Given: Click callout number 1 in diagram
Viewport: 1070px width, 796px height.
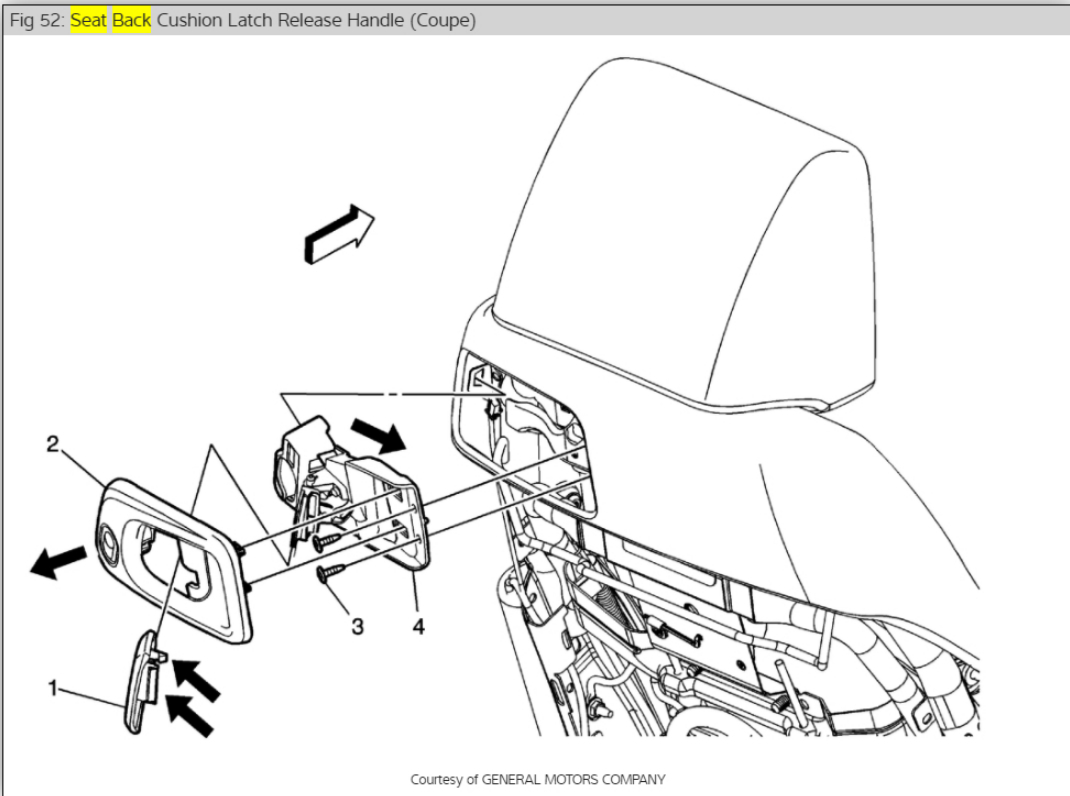Looking at the screenshot, I should (53, 687).
